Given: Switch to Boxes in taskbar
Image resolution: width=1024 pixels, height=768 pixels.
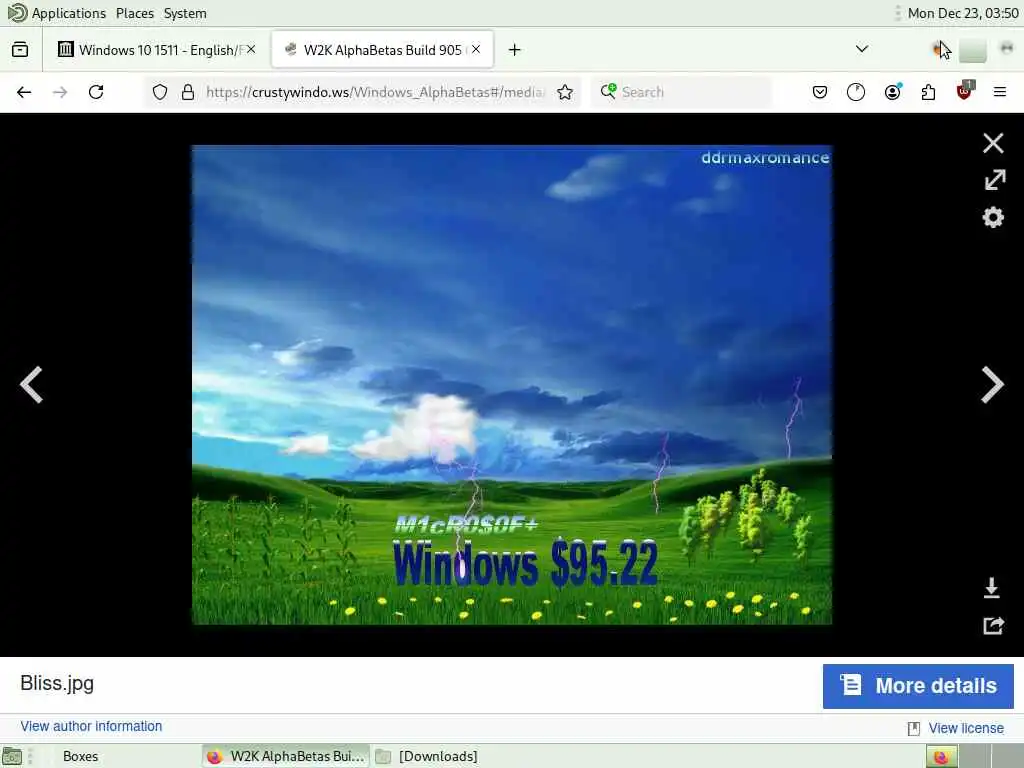Looking at the screenshot, I should coord(80,756).
